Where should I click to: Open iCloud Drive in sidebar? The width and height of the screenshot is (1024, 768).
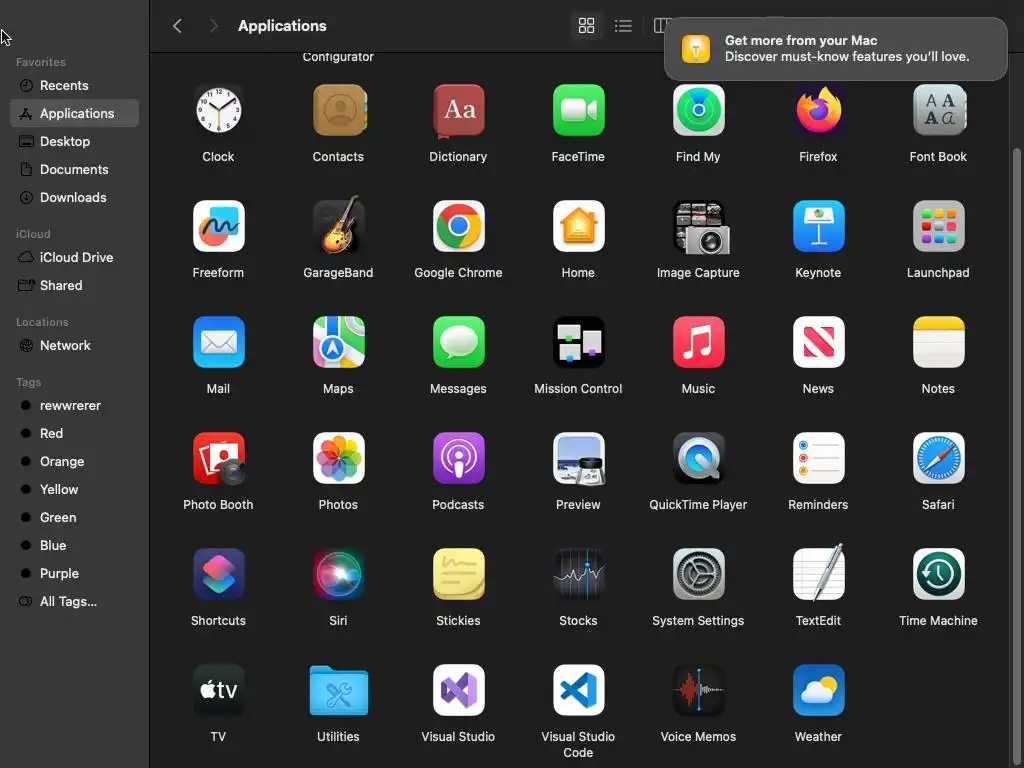tap(74, 257)
